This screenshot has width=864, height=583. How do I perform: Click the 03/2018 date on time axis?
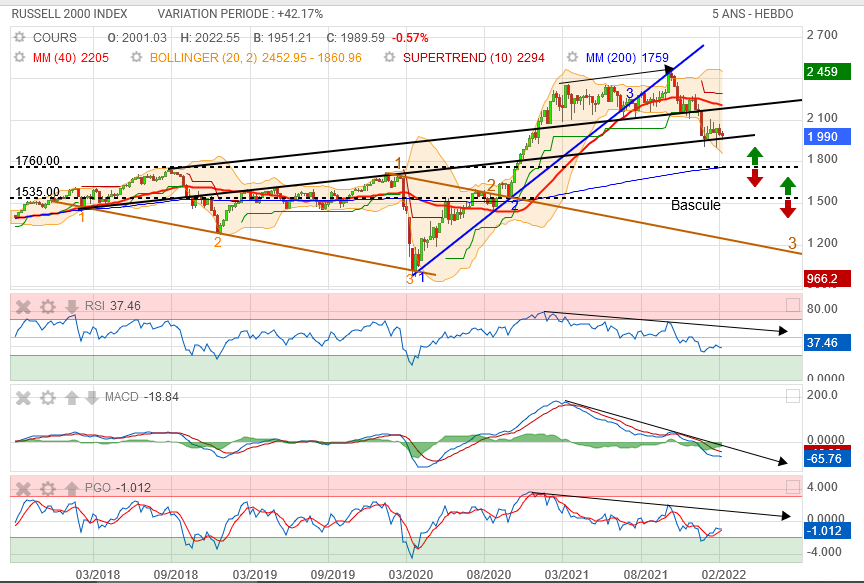[98, 575]
